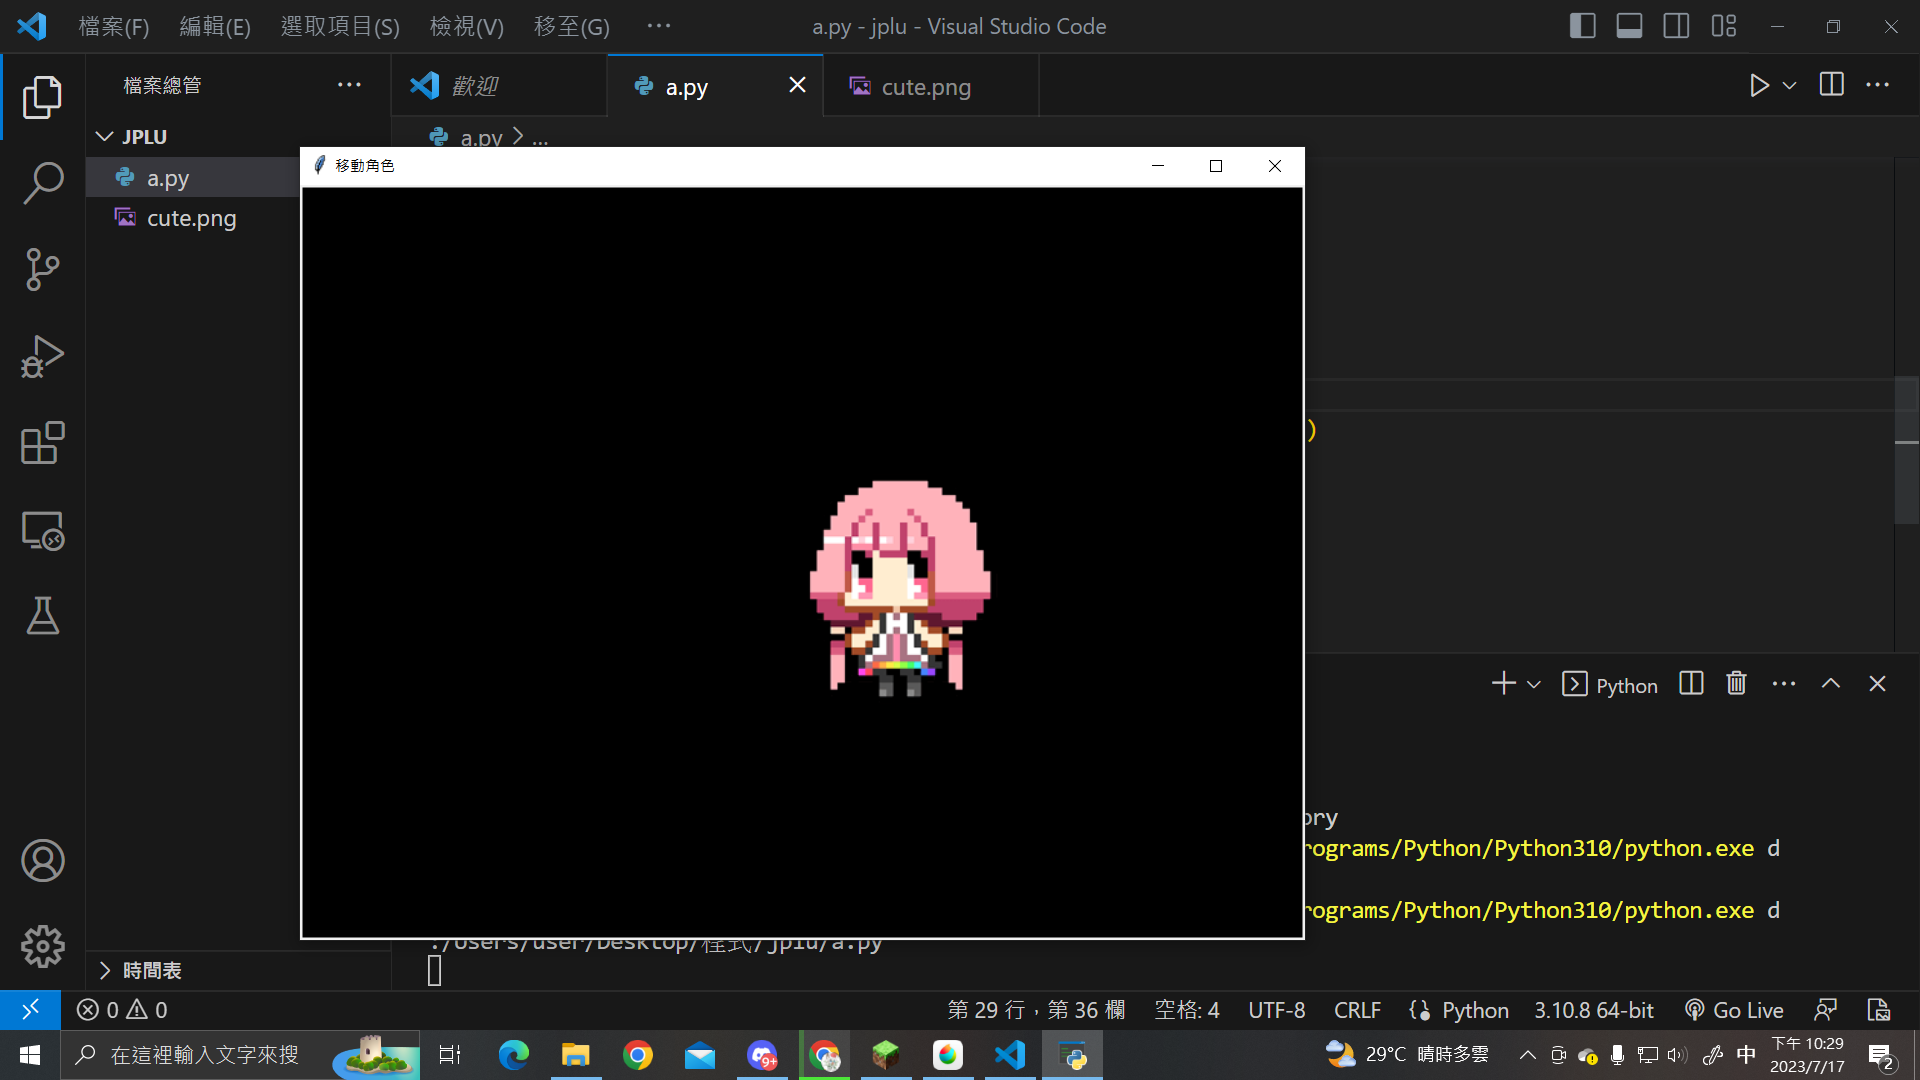Image resolution: width=1920 pixels, height=1080 pixels.
Task: Toggle bottom panel visibility
Action: click(x=1629, y=26)
